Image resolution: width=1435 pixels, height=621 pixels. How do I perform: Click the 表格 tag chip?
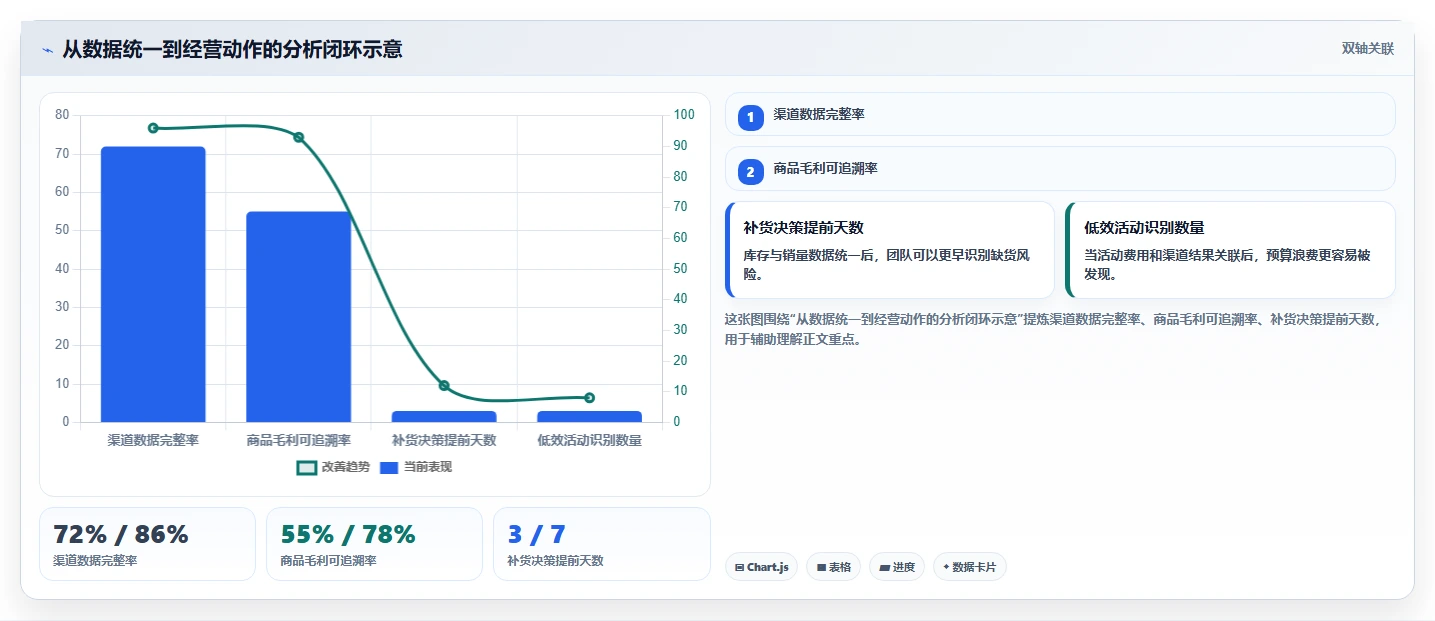[833, 567]
